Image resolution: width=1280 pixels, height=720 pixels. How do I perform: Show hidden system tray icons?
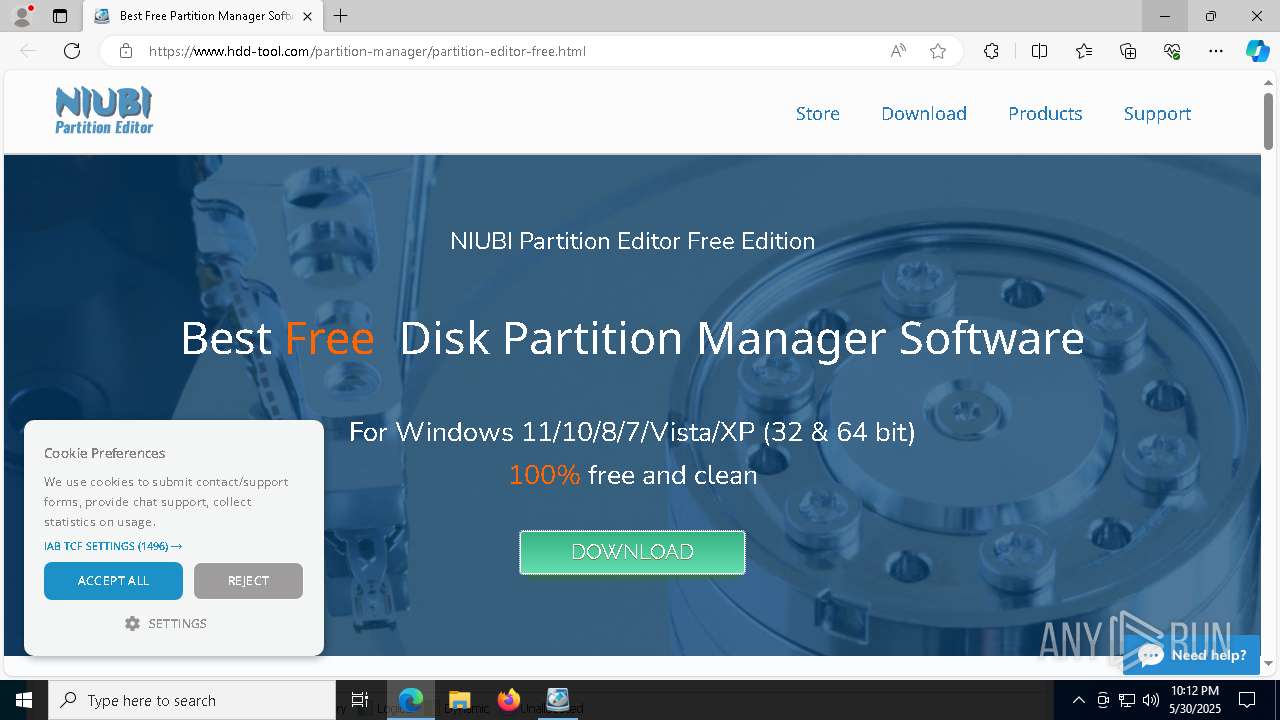[x=1078, y=700]
